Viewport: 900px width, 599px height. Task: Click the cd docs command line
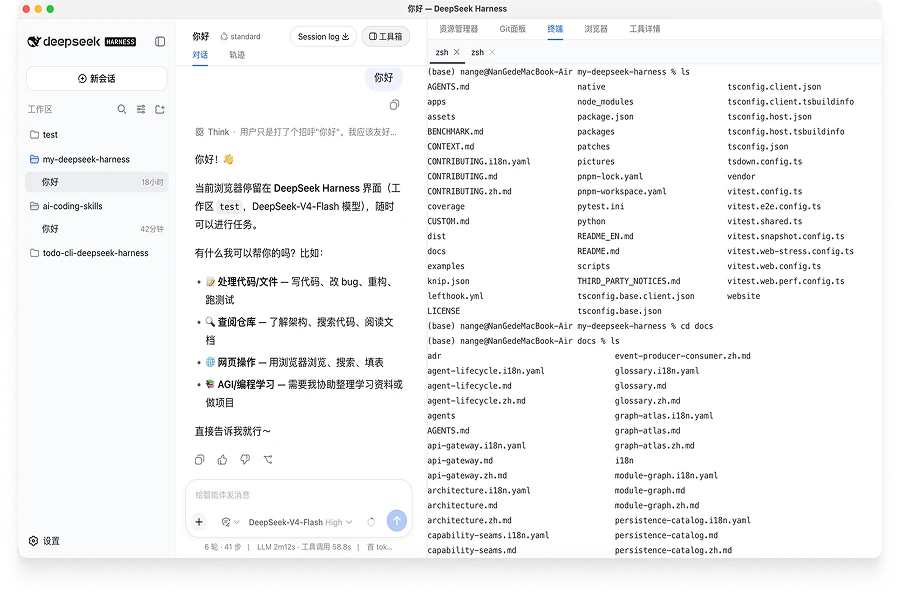tap(571, 325)
